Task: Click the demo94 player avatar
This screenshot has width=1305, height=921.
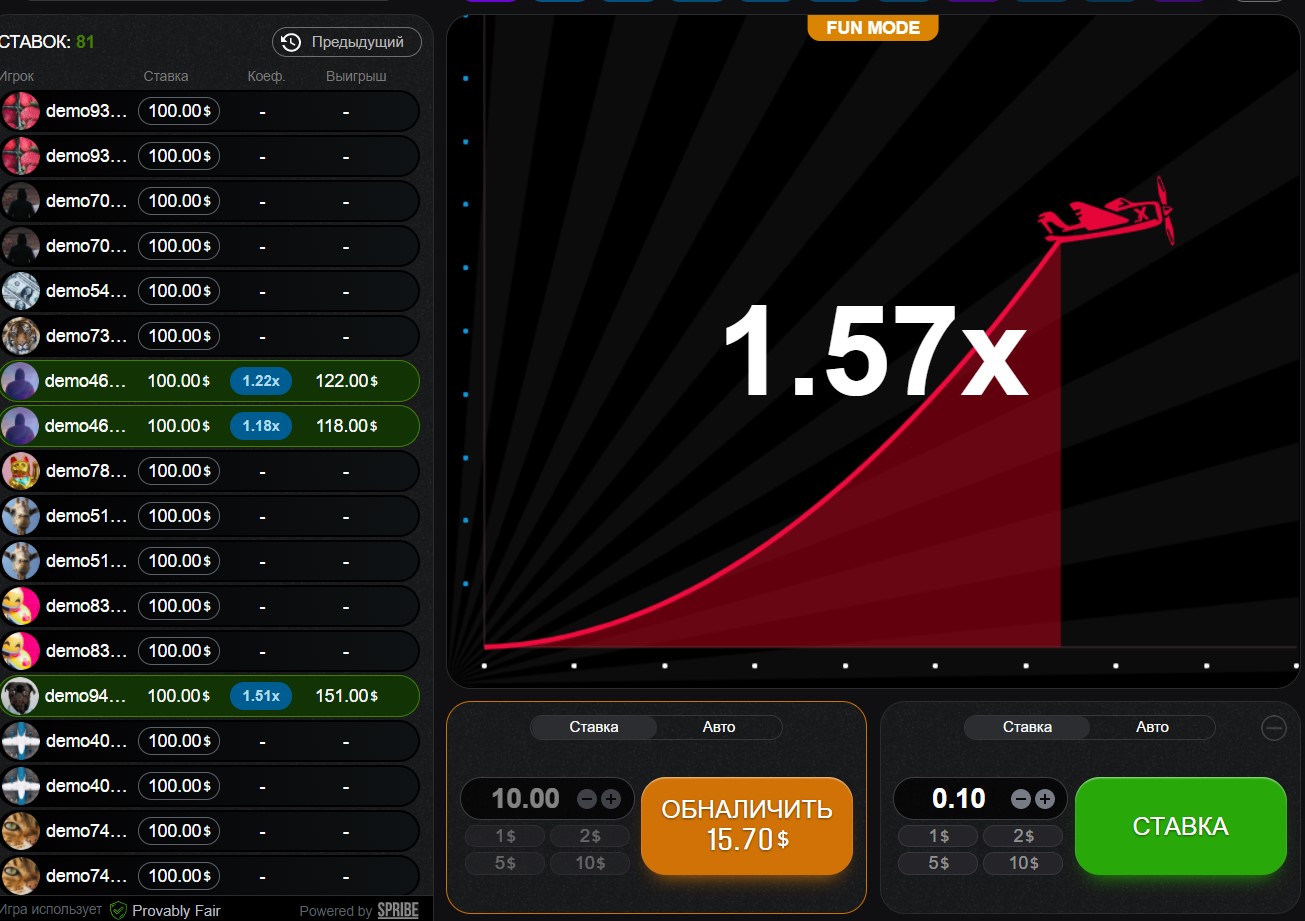Action: pyautogui.click(x=21, y=696)
